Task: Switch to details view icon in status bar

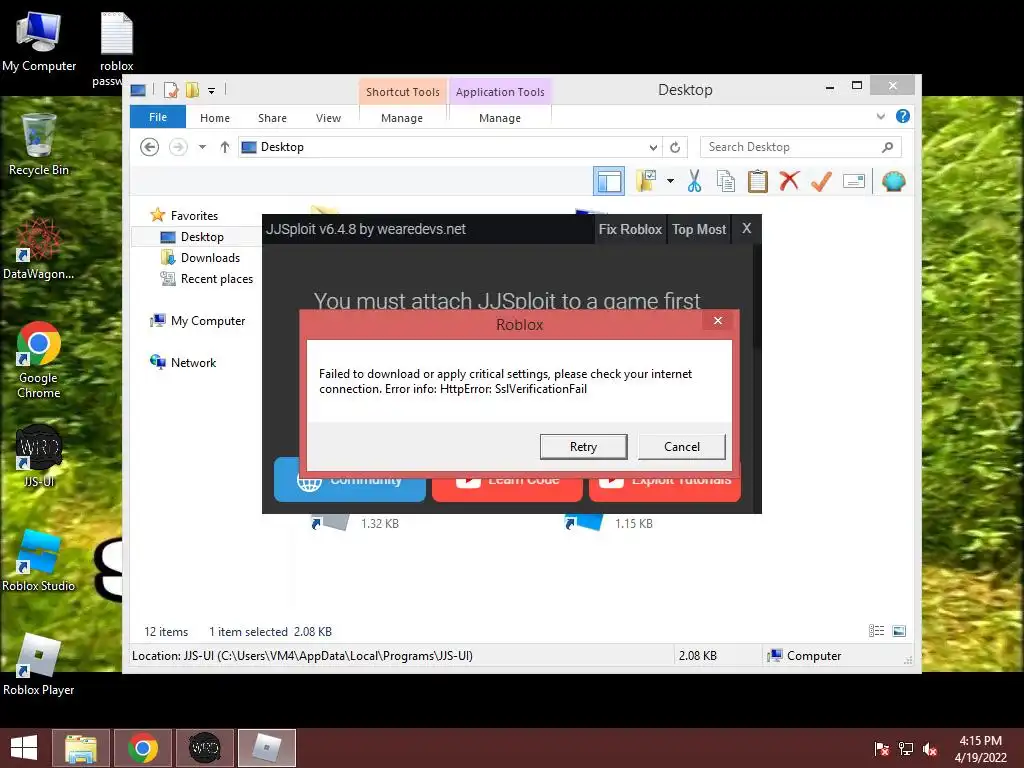Action: click(x=876, y=631)
